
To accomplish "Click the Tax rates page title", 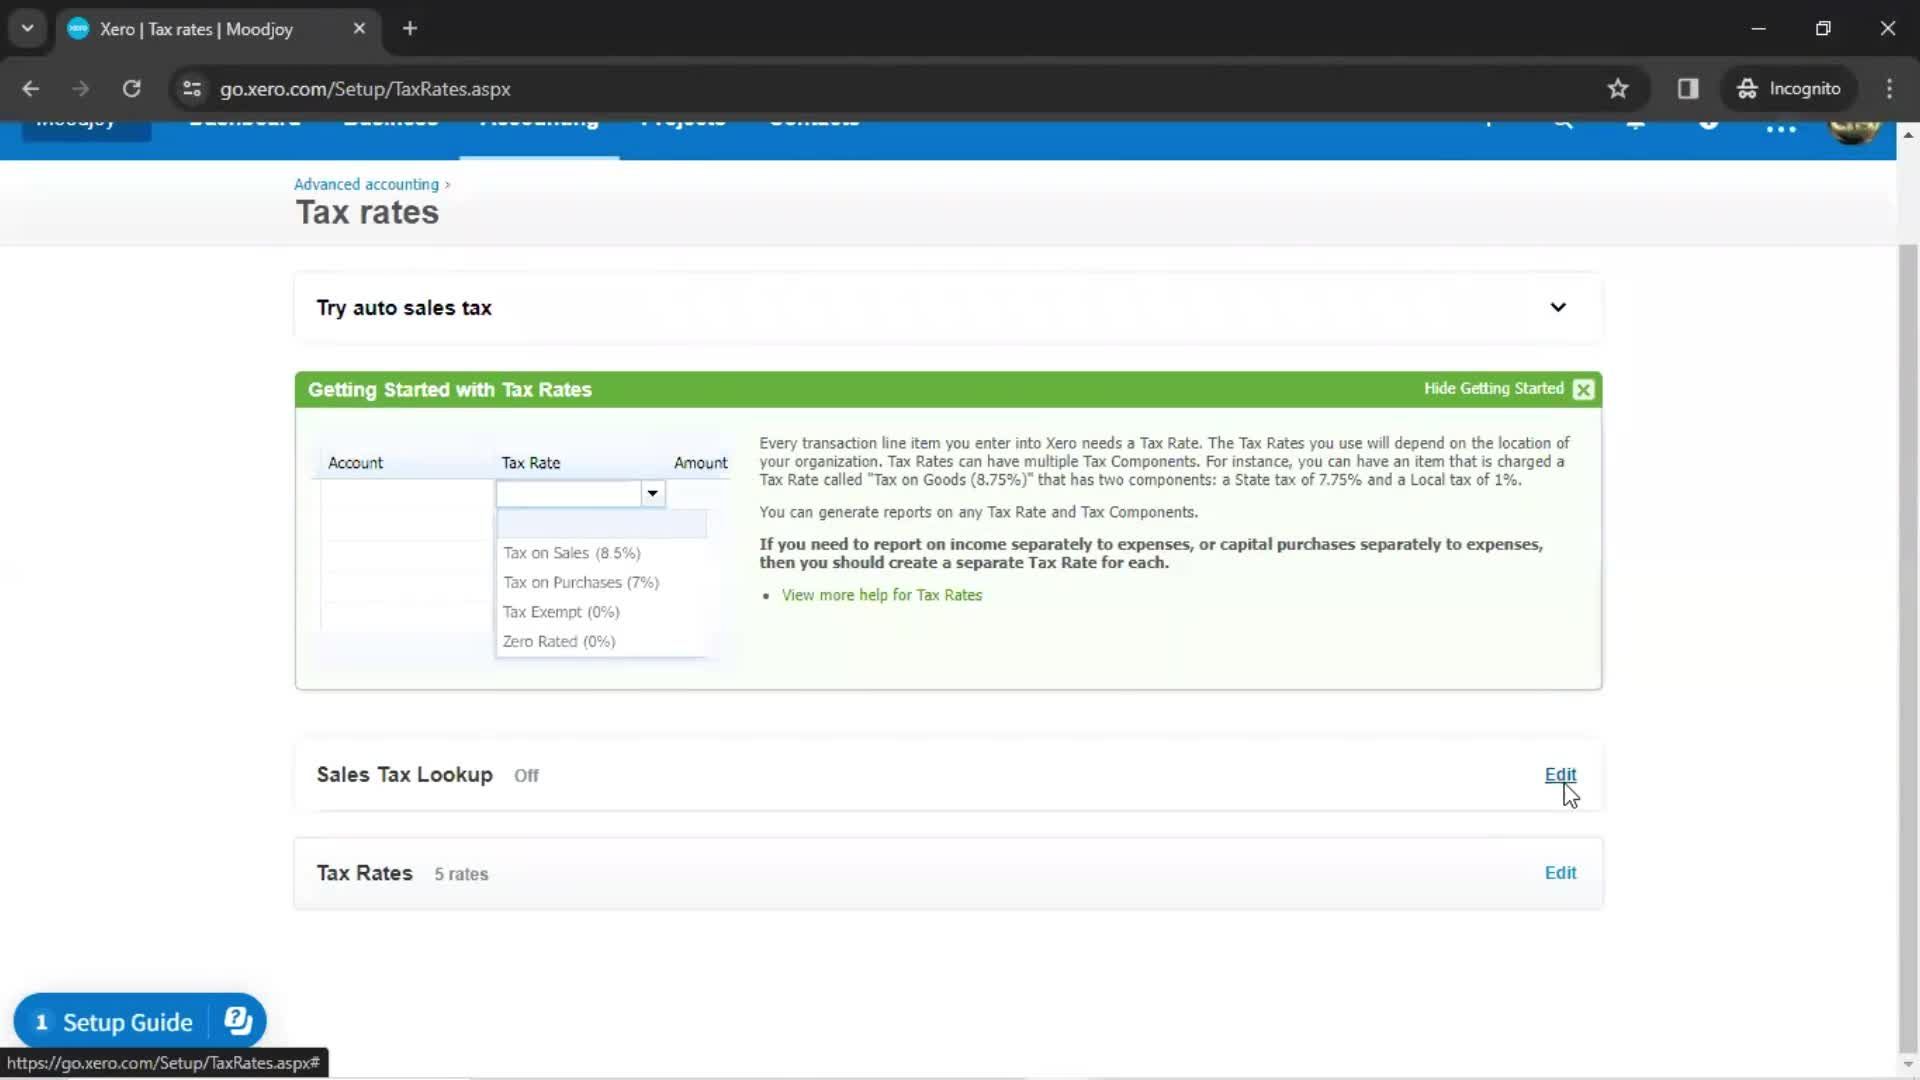I will coord(367,213).
